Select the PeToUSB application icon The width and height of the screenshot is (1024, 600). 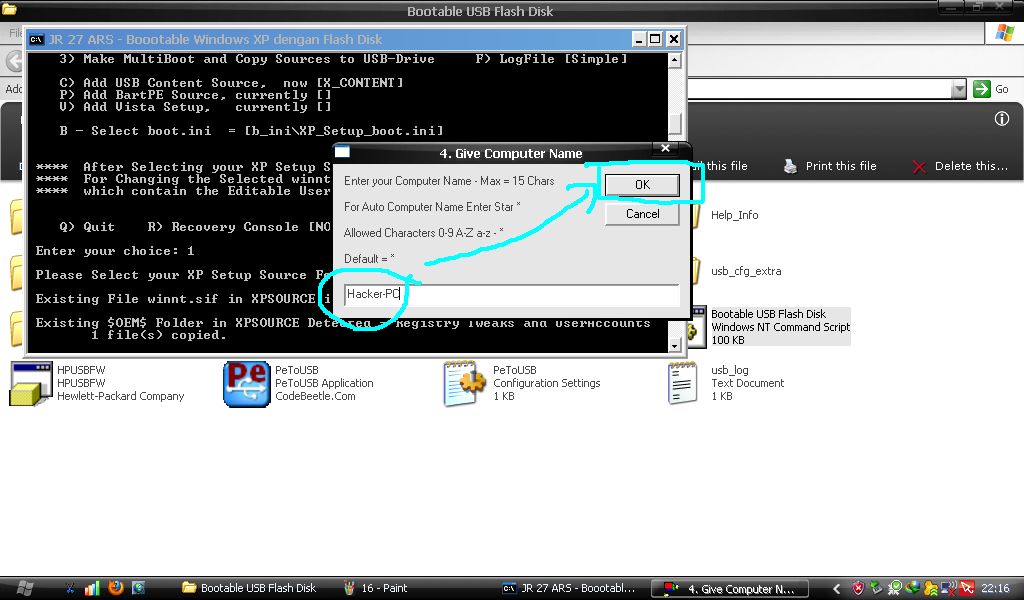246,384
